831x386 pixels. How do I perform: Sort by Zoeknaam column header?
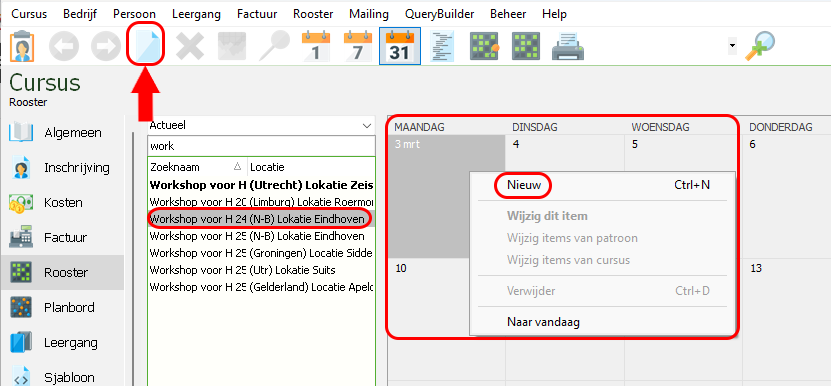197,167
